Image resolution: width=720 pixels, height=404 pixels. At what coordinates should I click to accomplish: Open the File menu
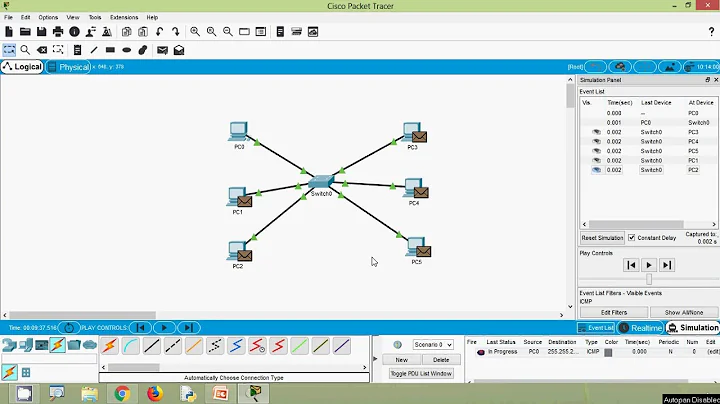point(8,17)
